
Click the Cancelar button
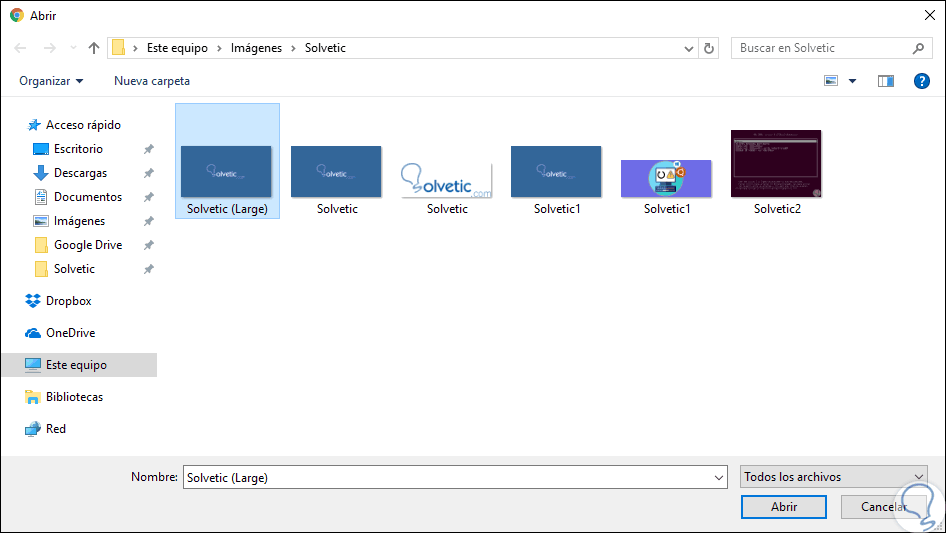click(883, 507)
